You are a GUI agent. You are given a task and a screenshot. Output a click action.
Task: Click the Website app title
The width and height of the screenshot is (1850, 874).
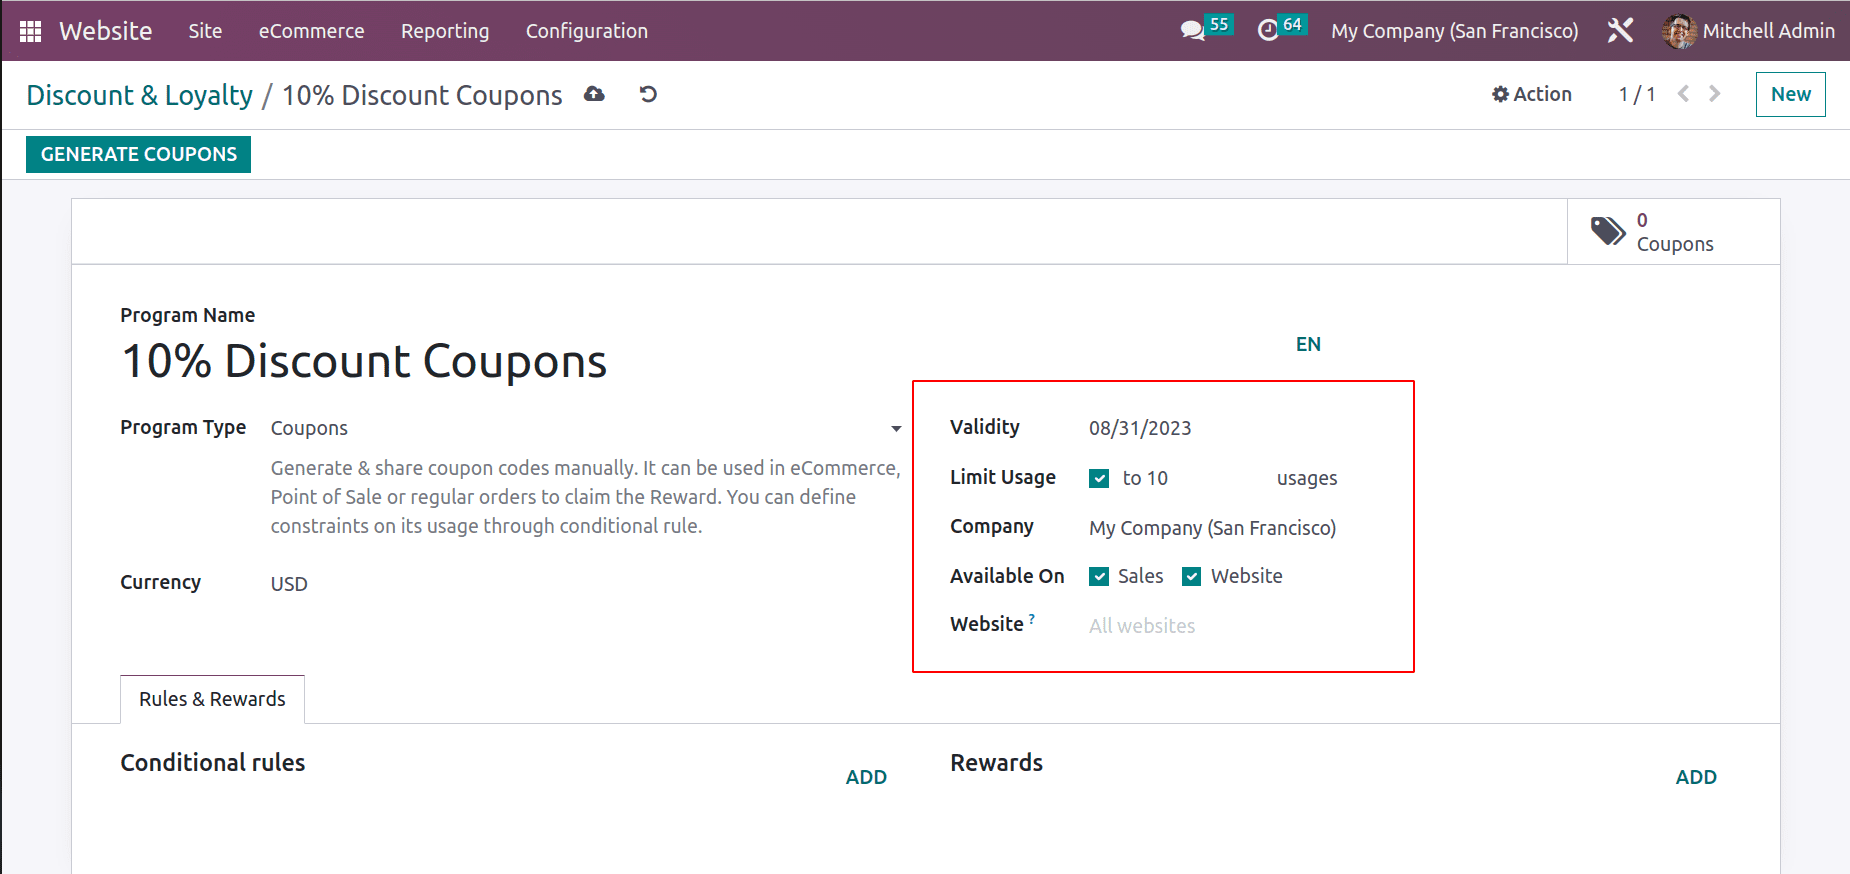tap(105, 31)
